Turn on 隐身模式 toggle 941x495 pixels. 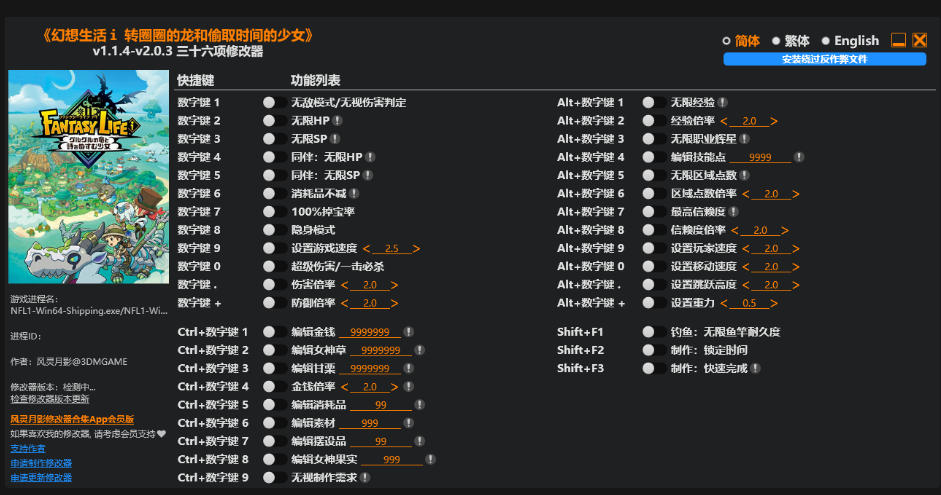point(274,230)
